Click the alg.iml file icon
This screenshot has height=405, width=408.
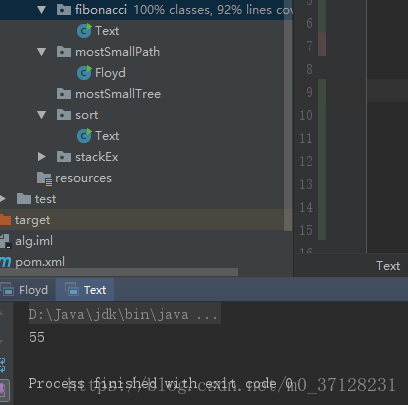tap(6, 241)
